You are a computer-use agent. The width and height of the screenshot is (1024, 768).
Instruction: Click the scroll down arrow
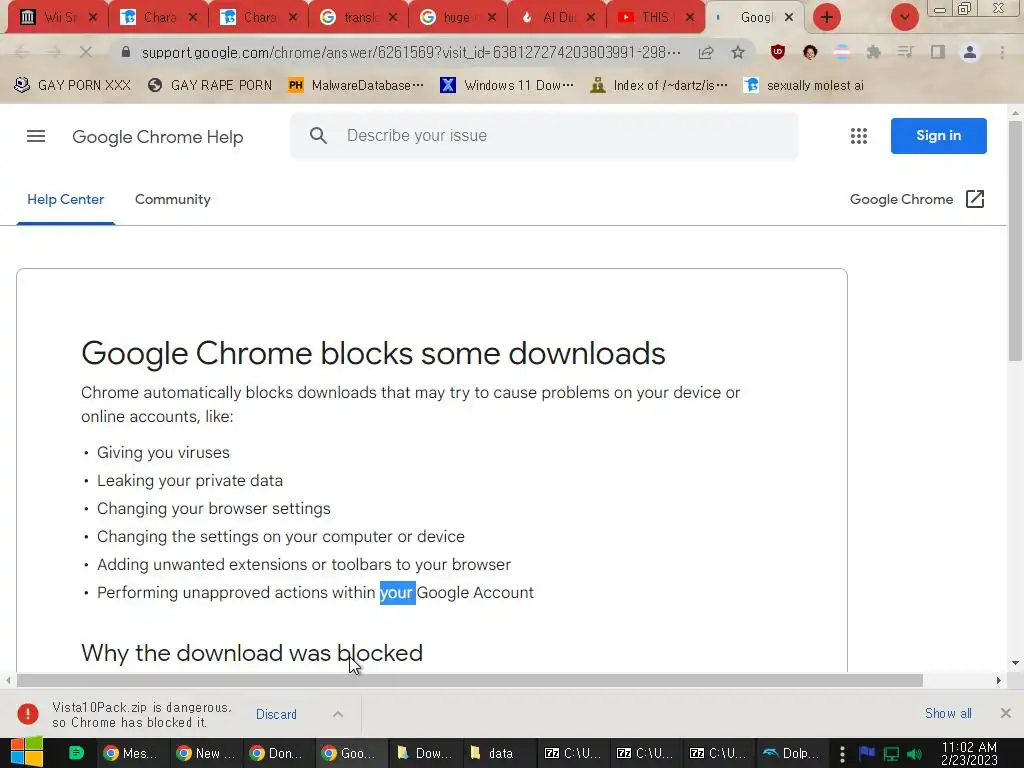click(x=1015, y=663)
